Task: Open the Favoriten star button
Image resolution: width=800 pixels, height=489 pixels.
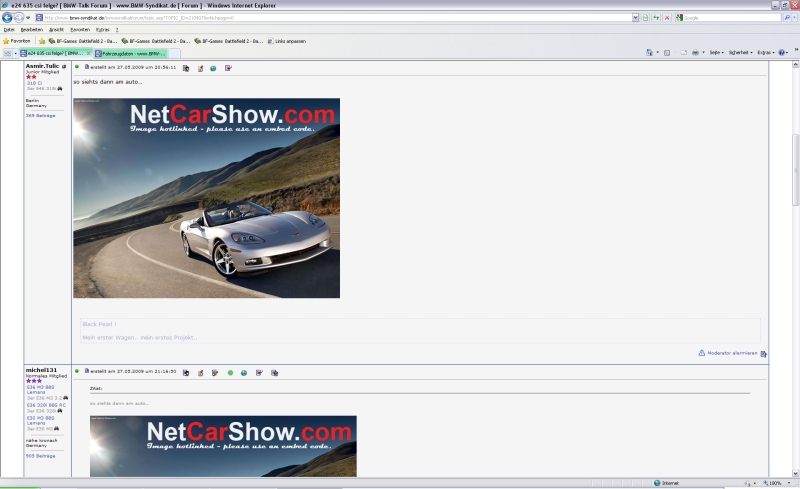Action: 17,41
